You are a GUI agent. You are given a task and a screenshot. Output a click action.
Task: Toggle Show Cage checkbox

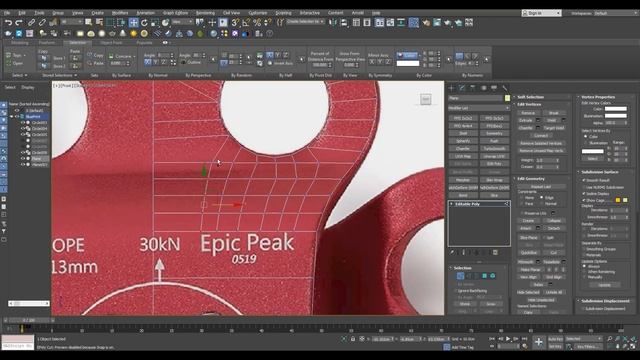pyautogui.click(x=584, y=200)
